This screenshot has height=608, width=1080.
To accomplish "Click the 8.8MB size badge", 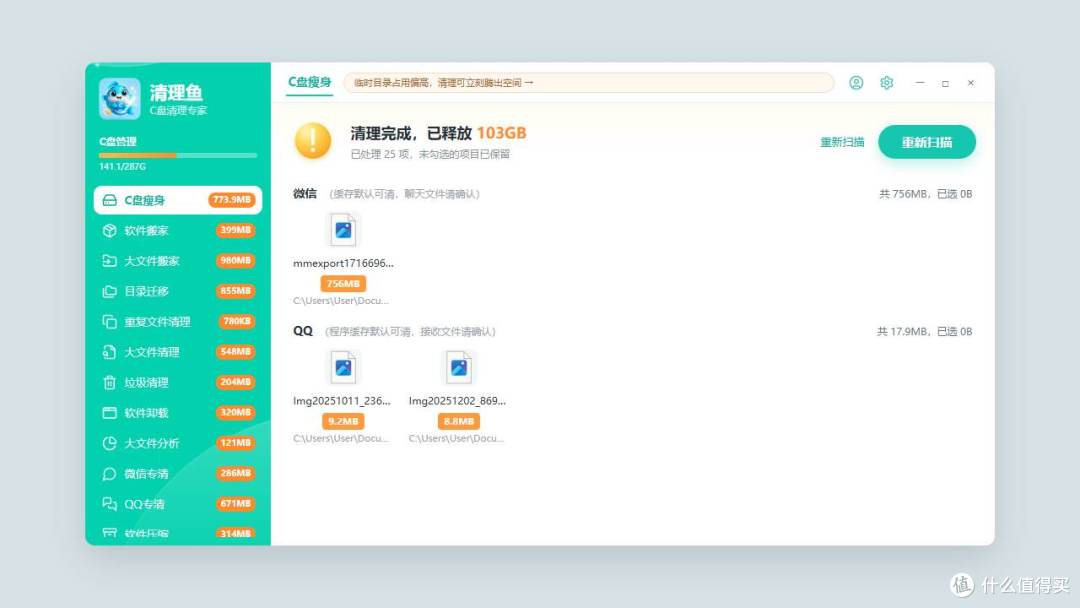I will coord(459,421).
